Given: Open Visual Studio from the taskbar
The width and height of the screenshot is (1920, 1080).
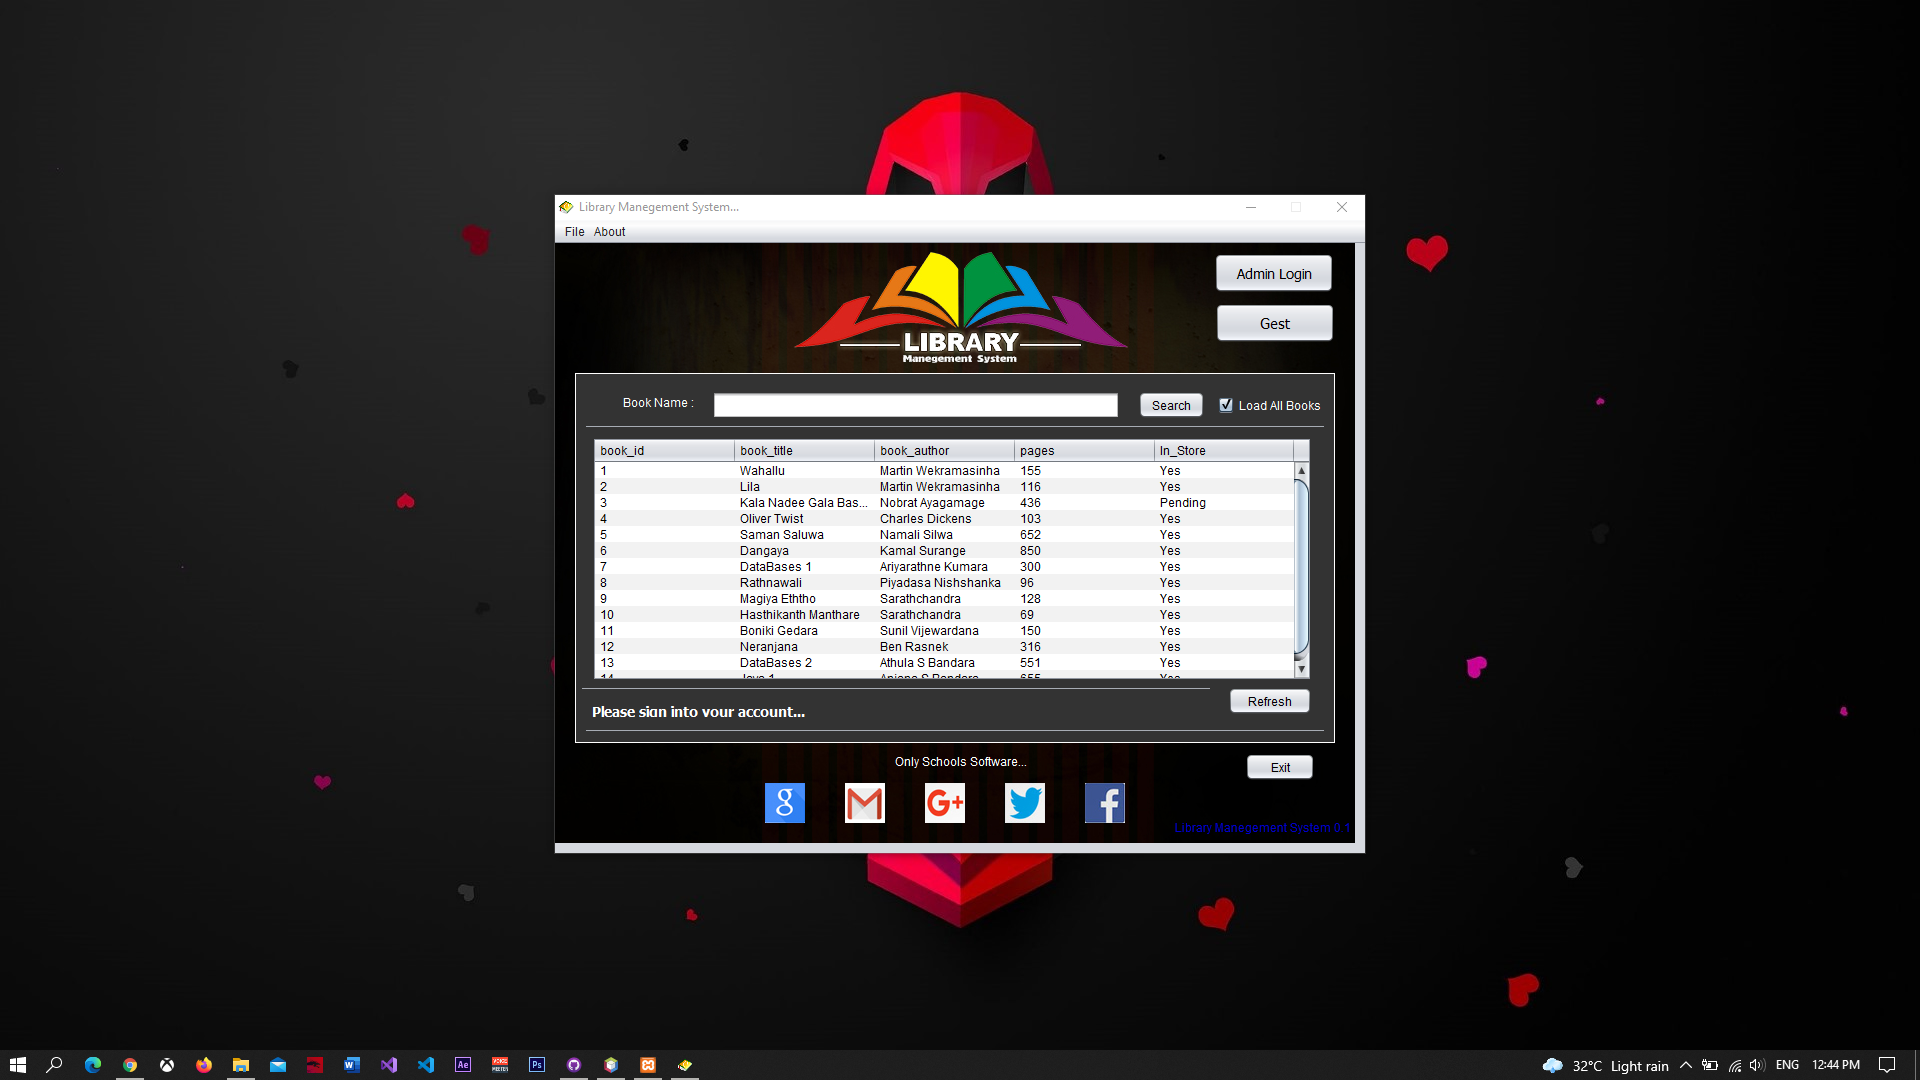Looking at the screenshot, I should pos(389,1064).
